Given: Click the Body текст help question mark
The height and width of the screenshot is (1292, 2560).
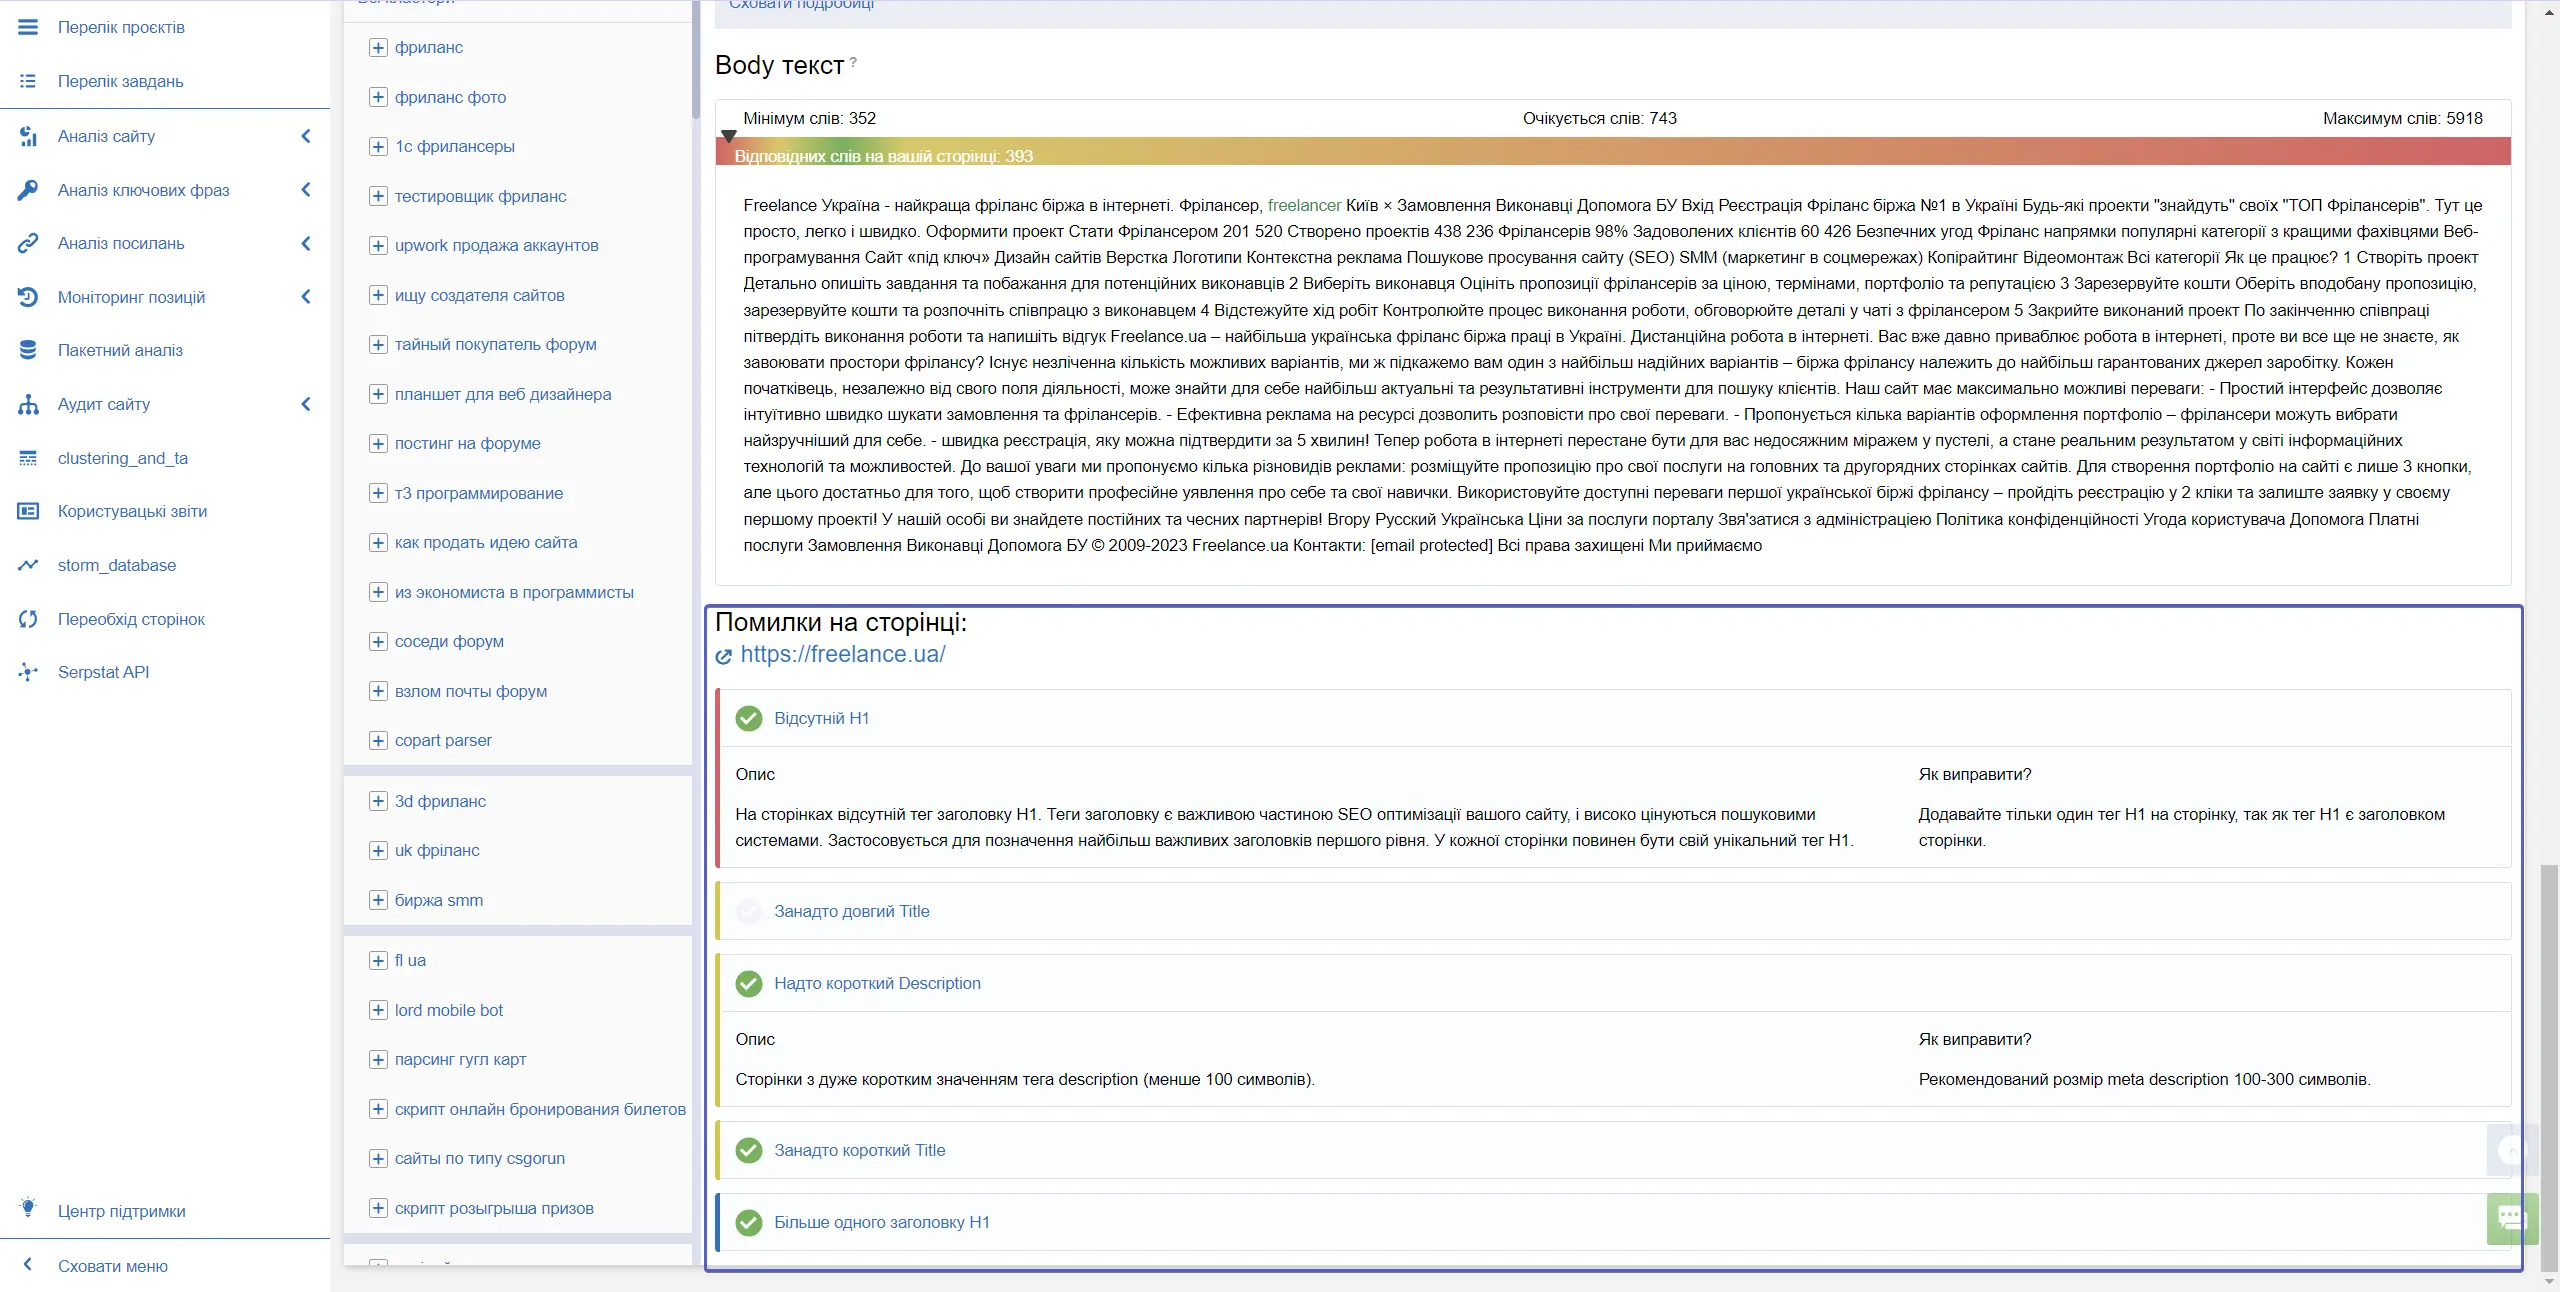Looking at the screenshot, I should (853, 61).
